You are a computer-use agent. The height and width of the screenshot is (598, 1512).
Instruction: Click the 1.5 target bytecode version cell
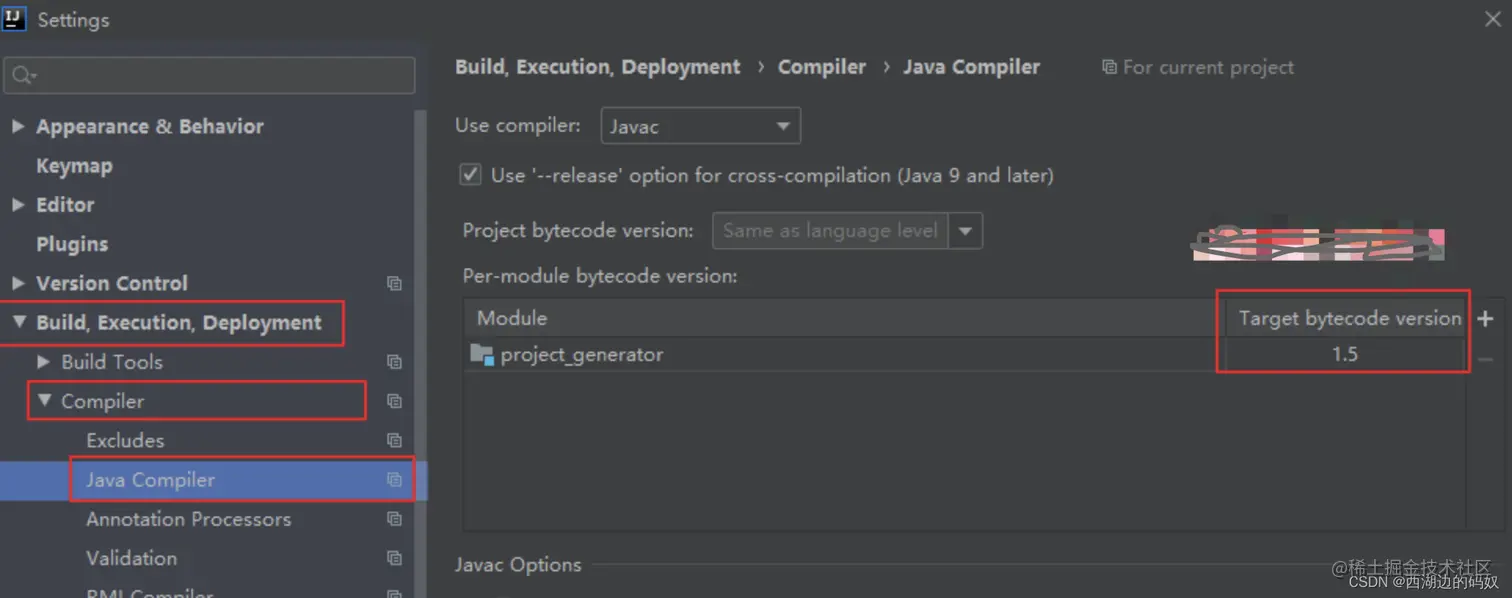(x=1344, y=354)
